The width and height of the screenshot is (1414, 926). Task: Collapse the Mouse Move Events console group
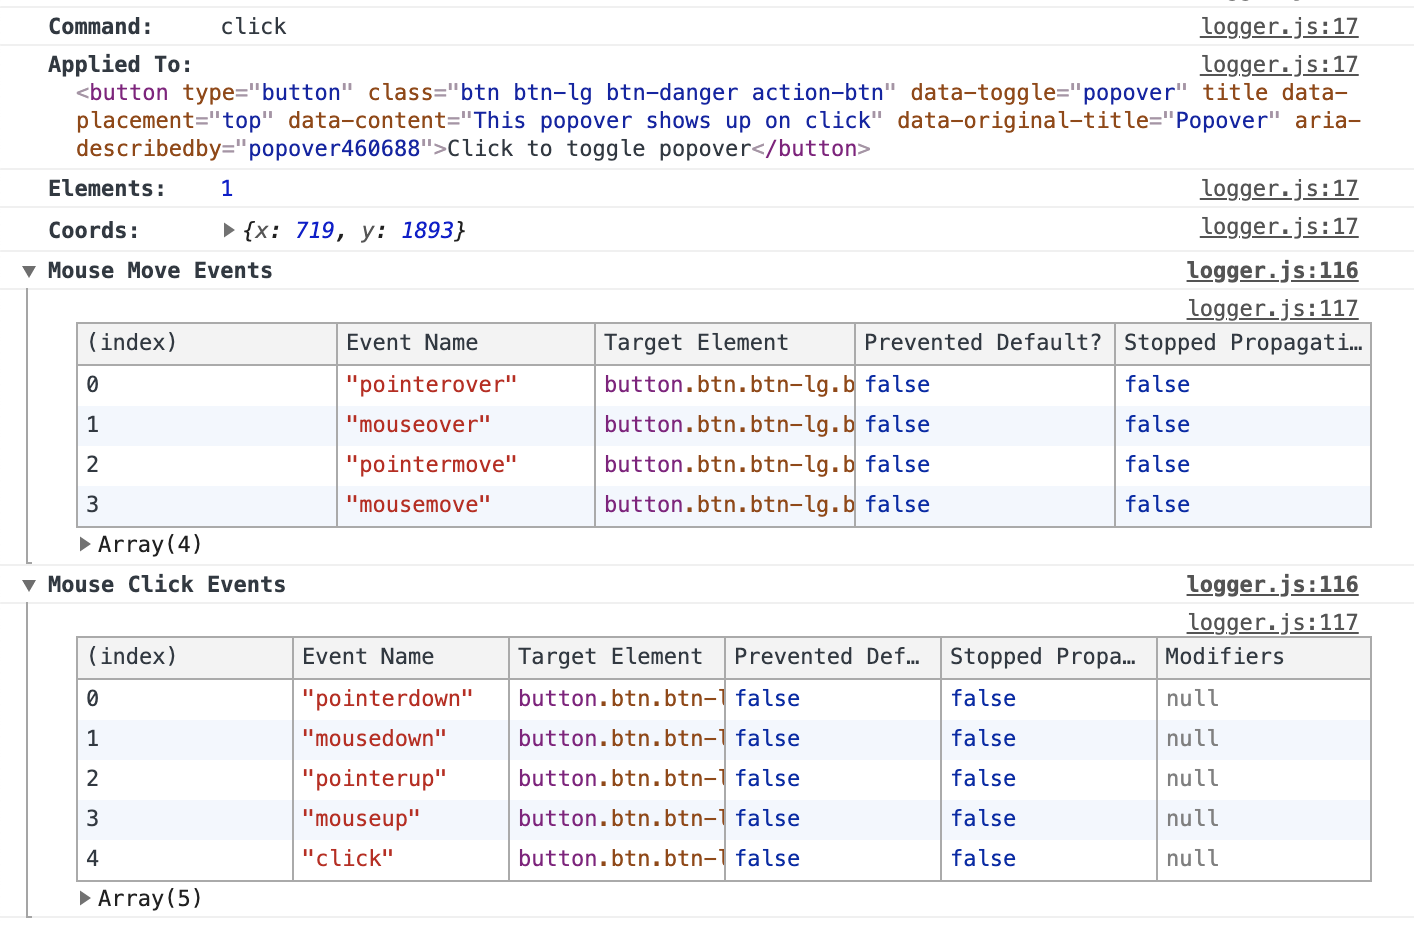pos(28,270)
